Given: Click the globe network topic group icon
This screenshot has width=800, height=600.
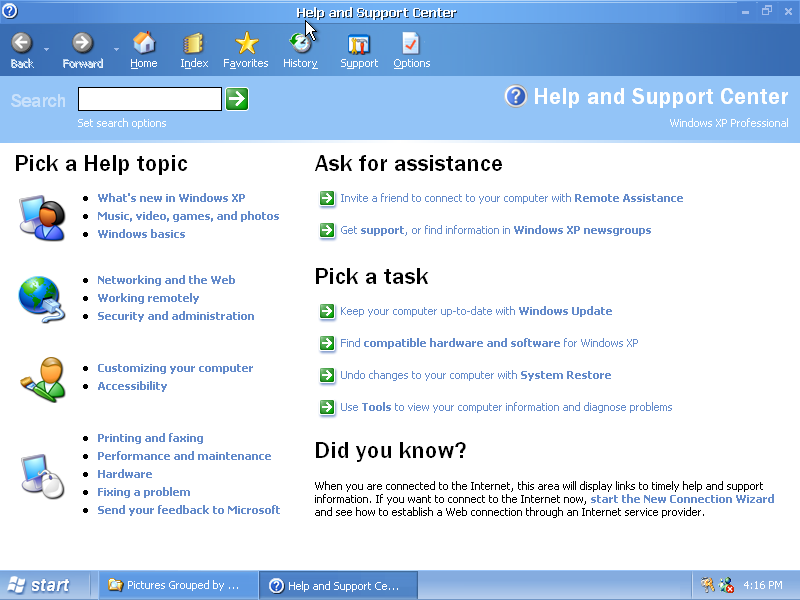Looking at the screenshot, I should click(x=42, y=299).
